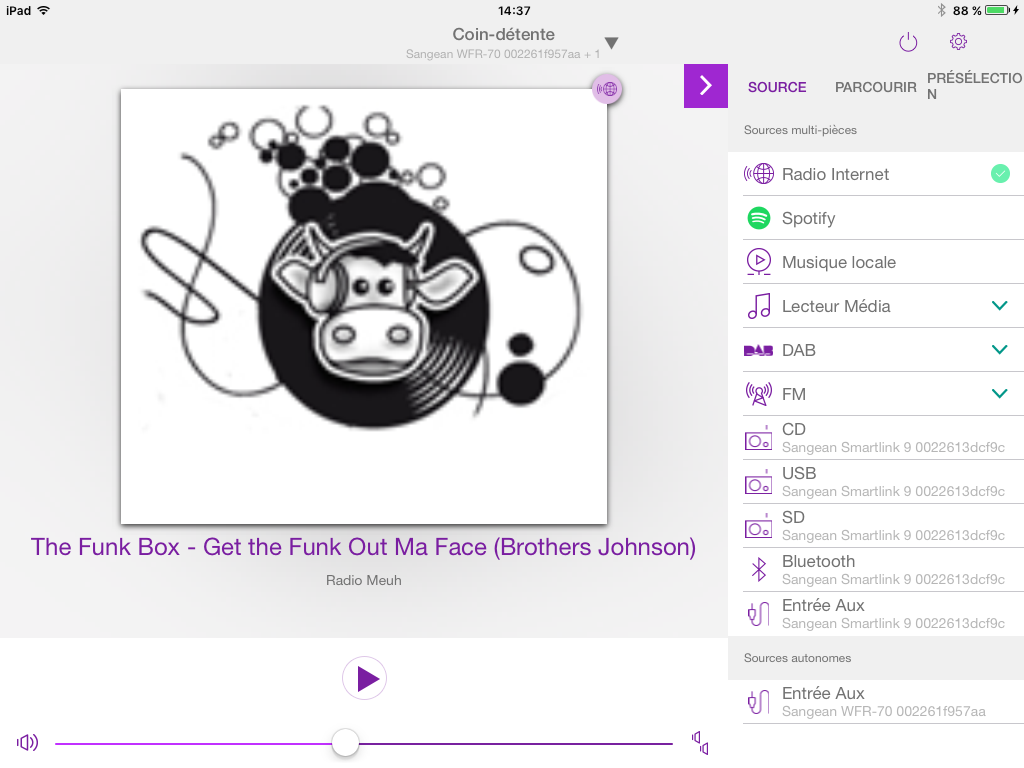The width and height of the screenshot is (1024, 768).
Task: Tap the green checkmark on Radio Internet
Action: tap(1000, 174)
